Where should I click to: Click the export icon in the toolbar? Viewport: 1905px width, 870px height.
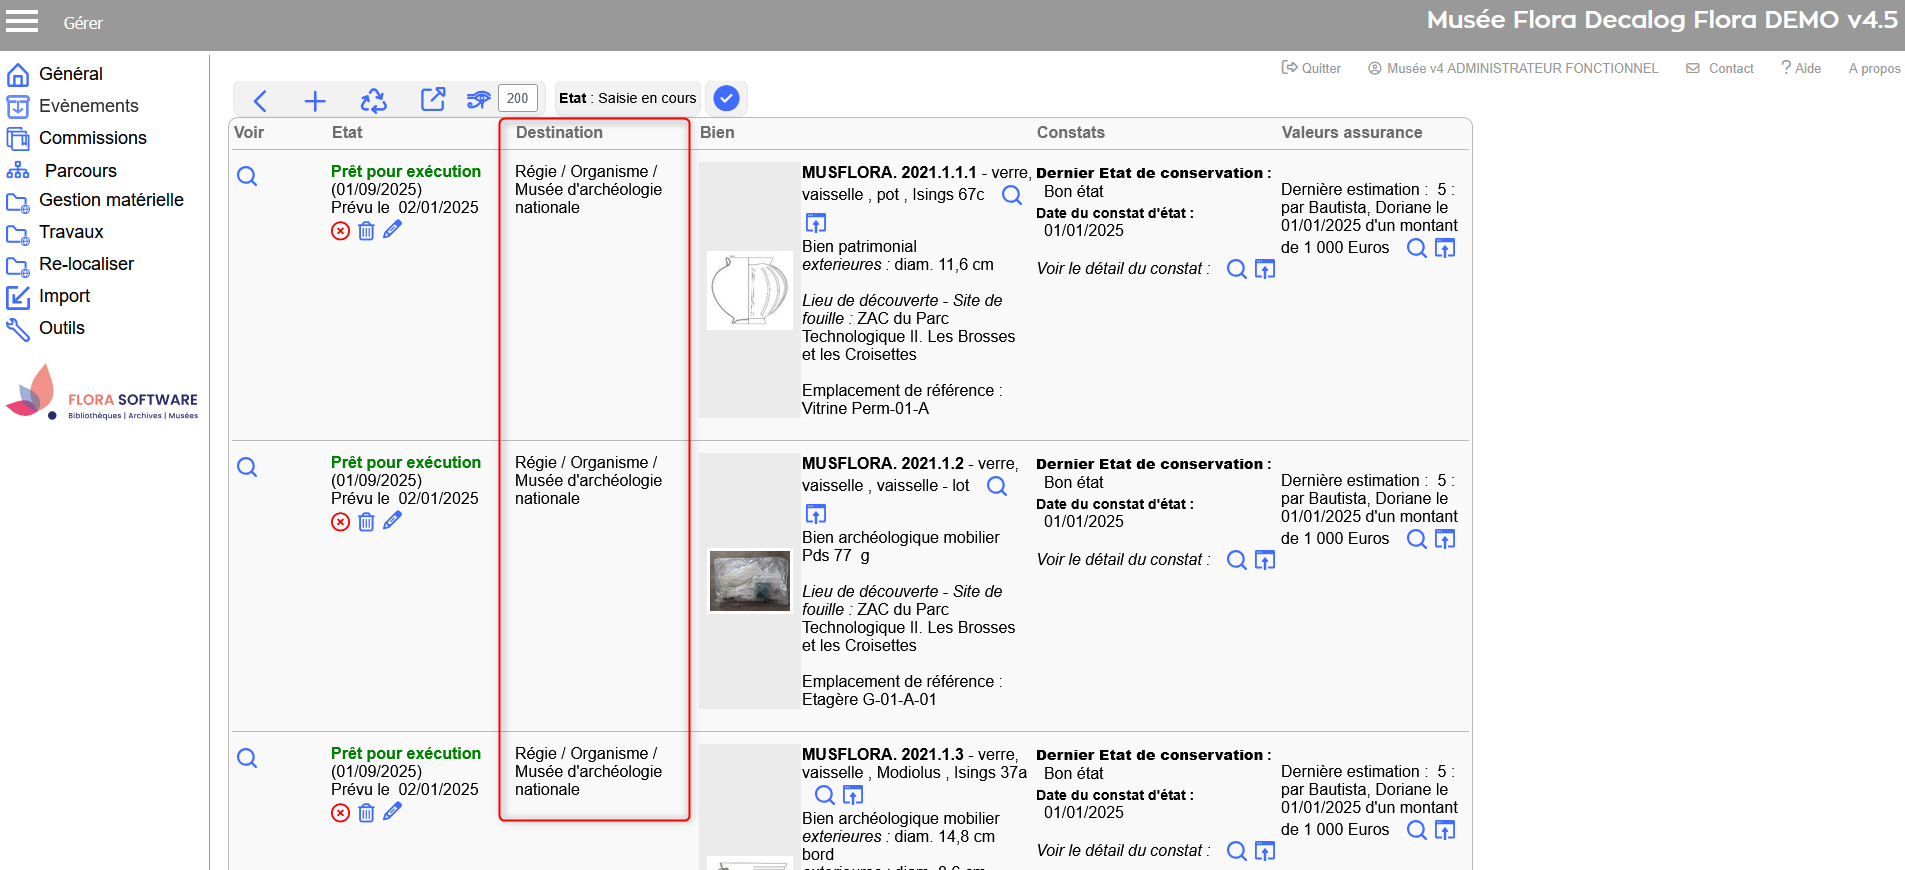(x=432, y=99)
